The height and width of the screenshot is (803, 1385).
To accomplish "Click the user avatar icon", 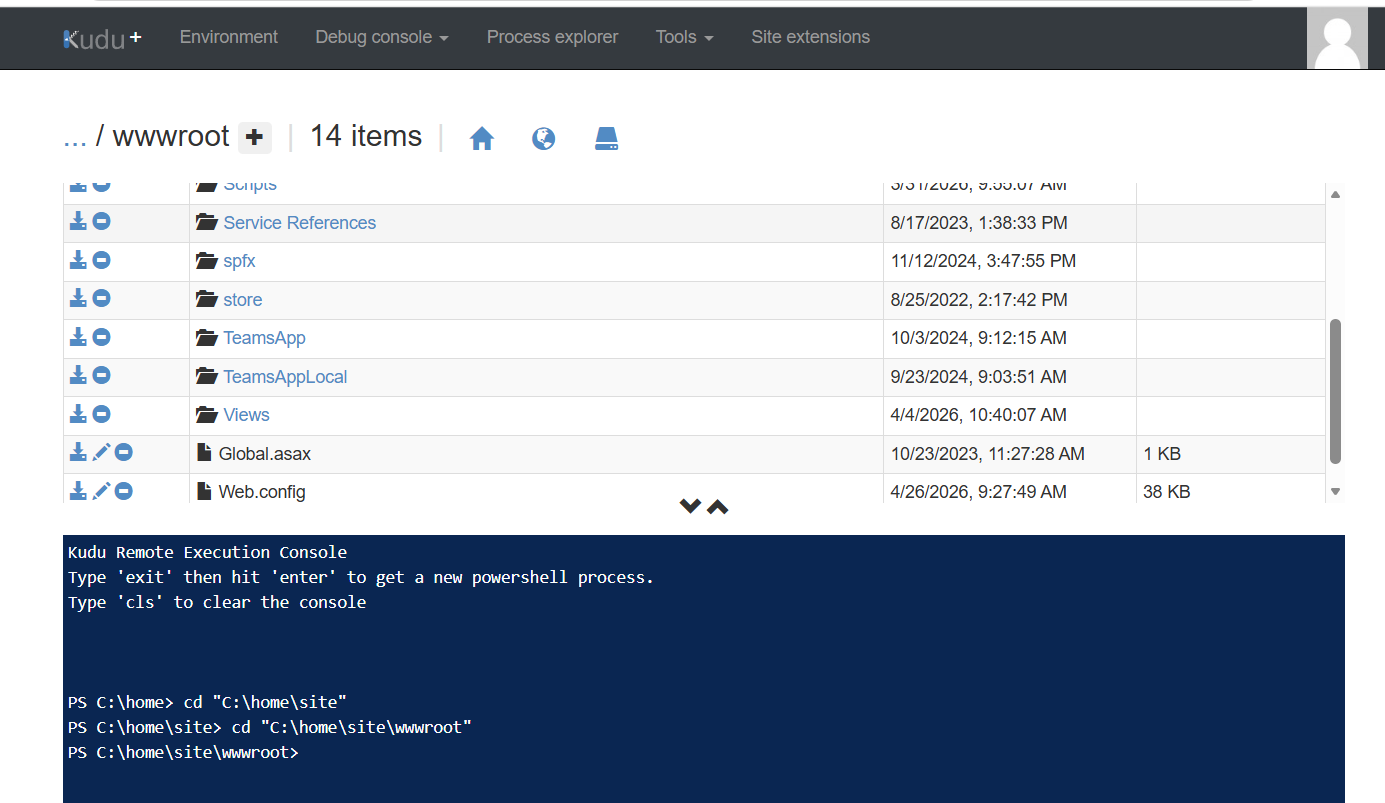I will point(1337,38).
